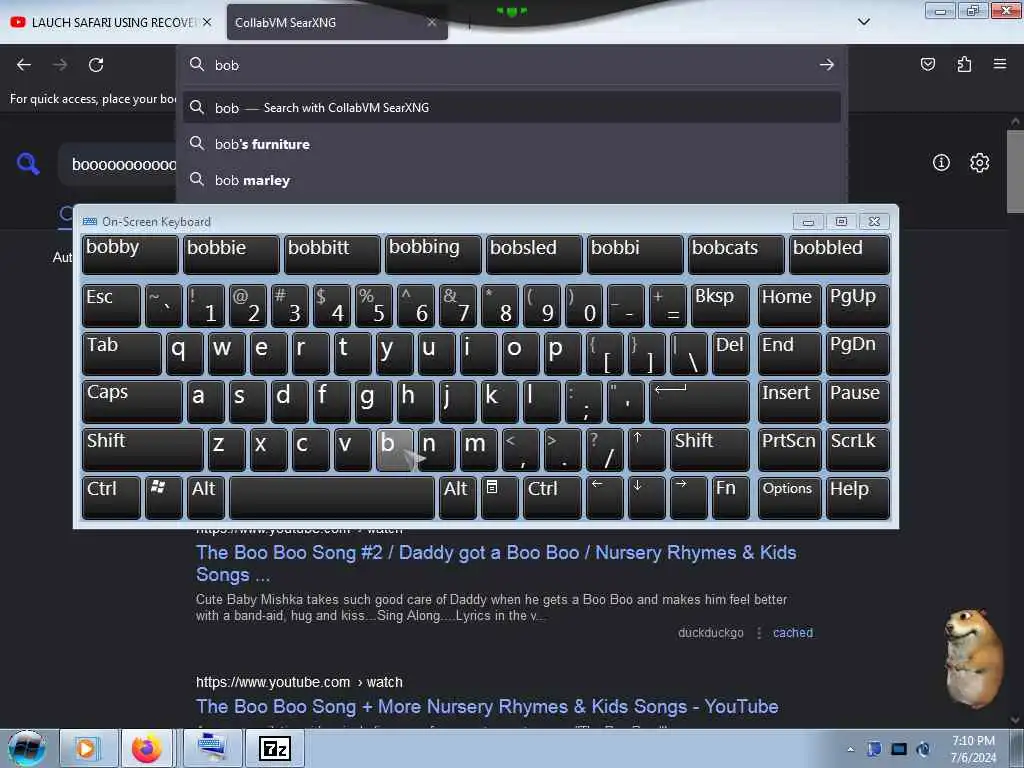
Task: Open the Windows Start orb
Action: [27, 748]
